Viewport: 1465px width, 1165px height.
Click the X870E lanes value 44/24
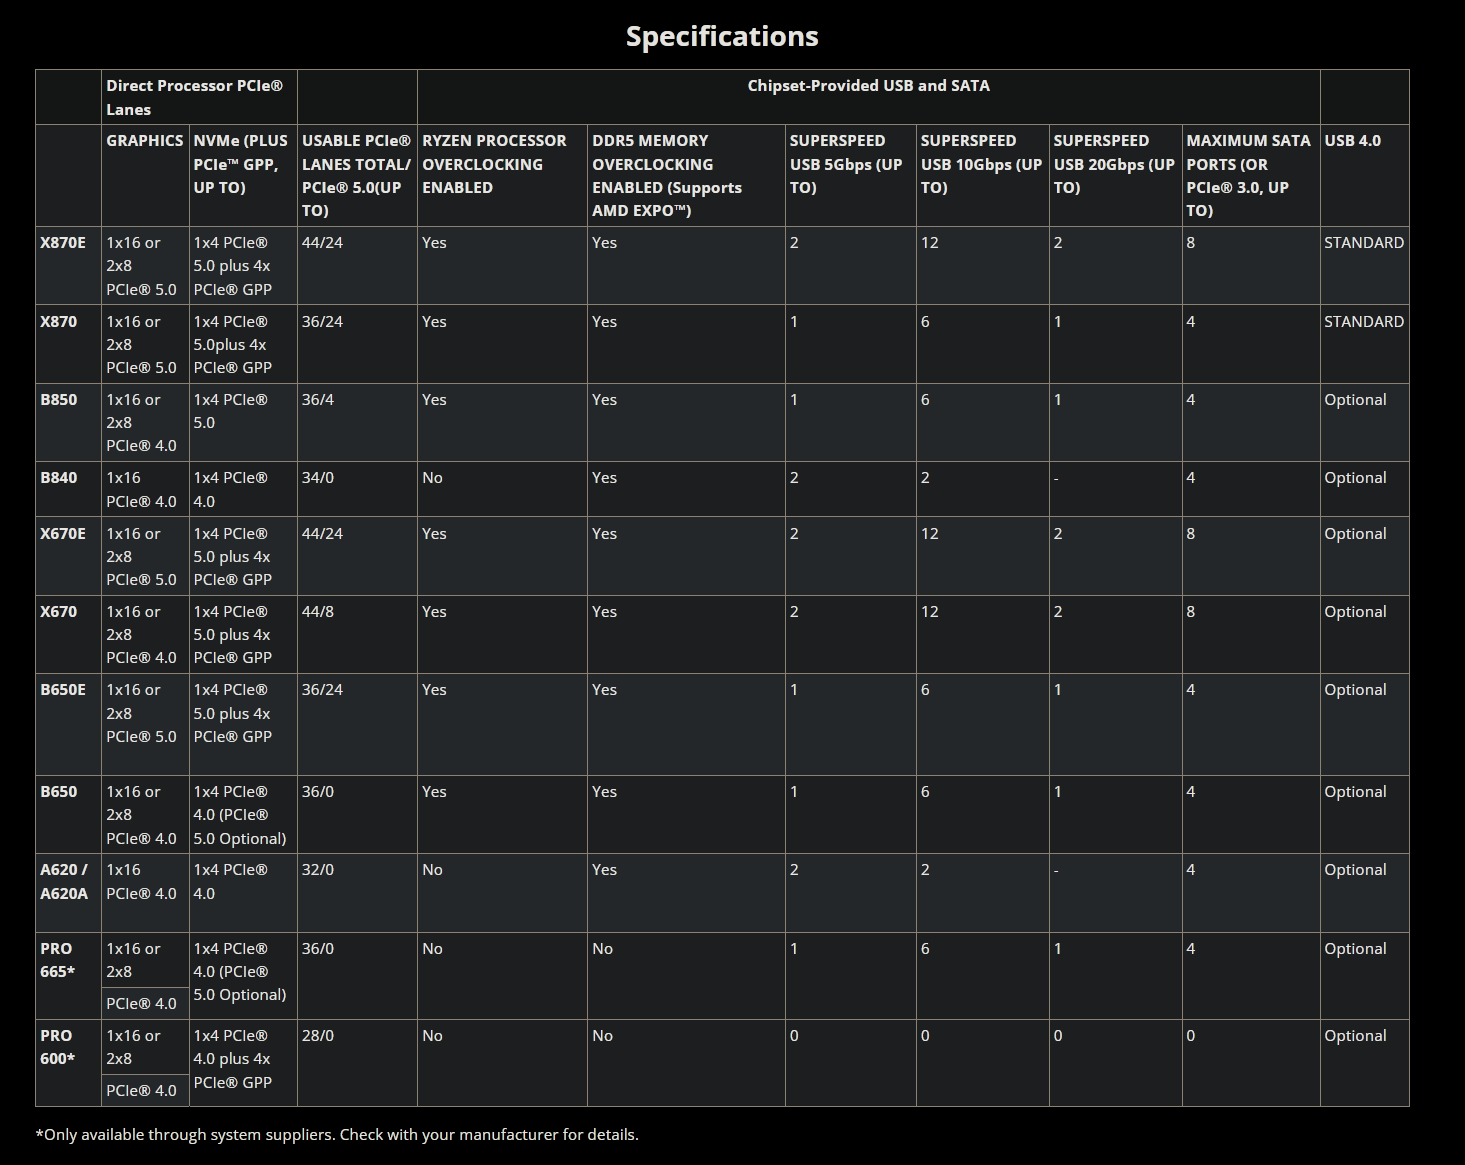pyautogui.click(x=322, y=243)
